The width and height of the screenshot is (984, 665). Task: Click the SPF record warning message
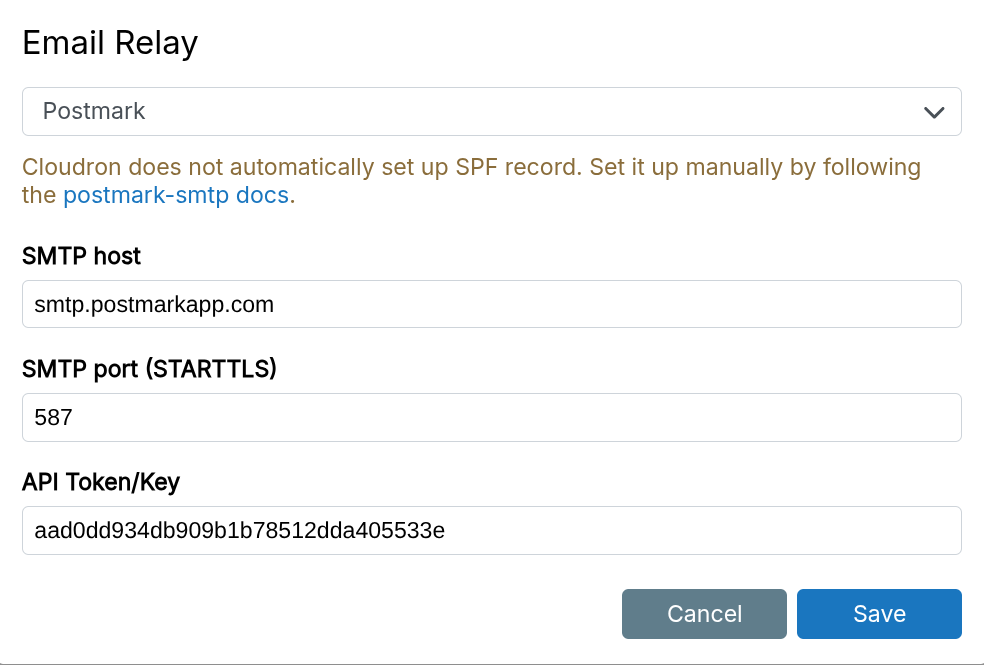pyautogui.click(x=470, y=167)
